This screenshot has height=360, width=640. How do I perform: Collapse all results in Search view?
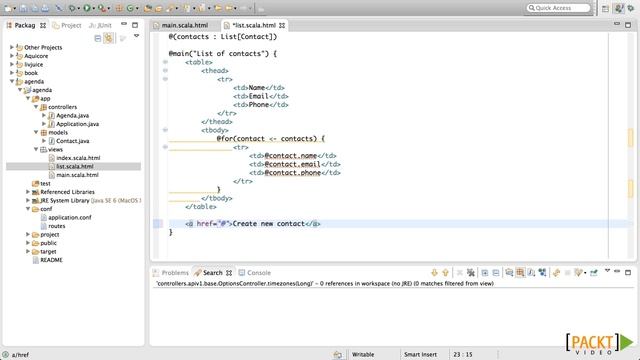coord(496,272)
